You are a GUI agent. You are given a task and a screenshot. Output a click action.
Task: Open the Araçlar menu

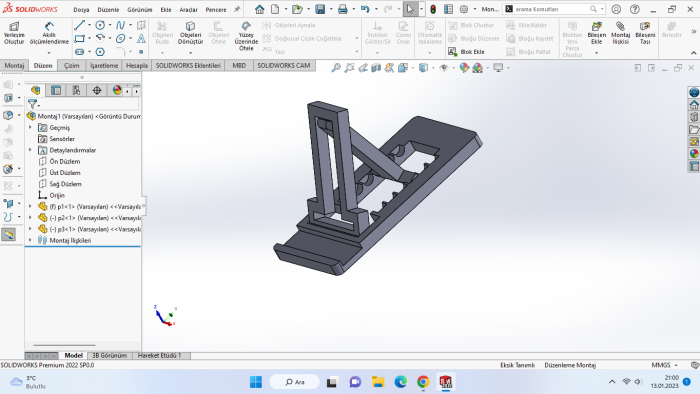click(x=188, y=9)
